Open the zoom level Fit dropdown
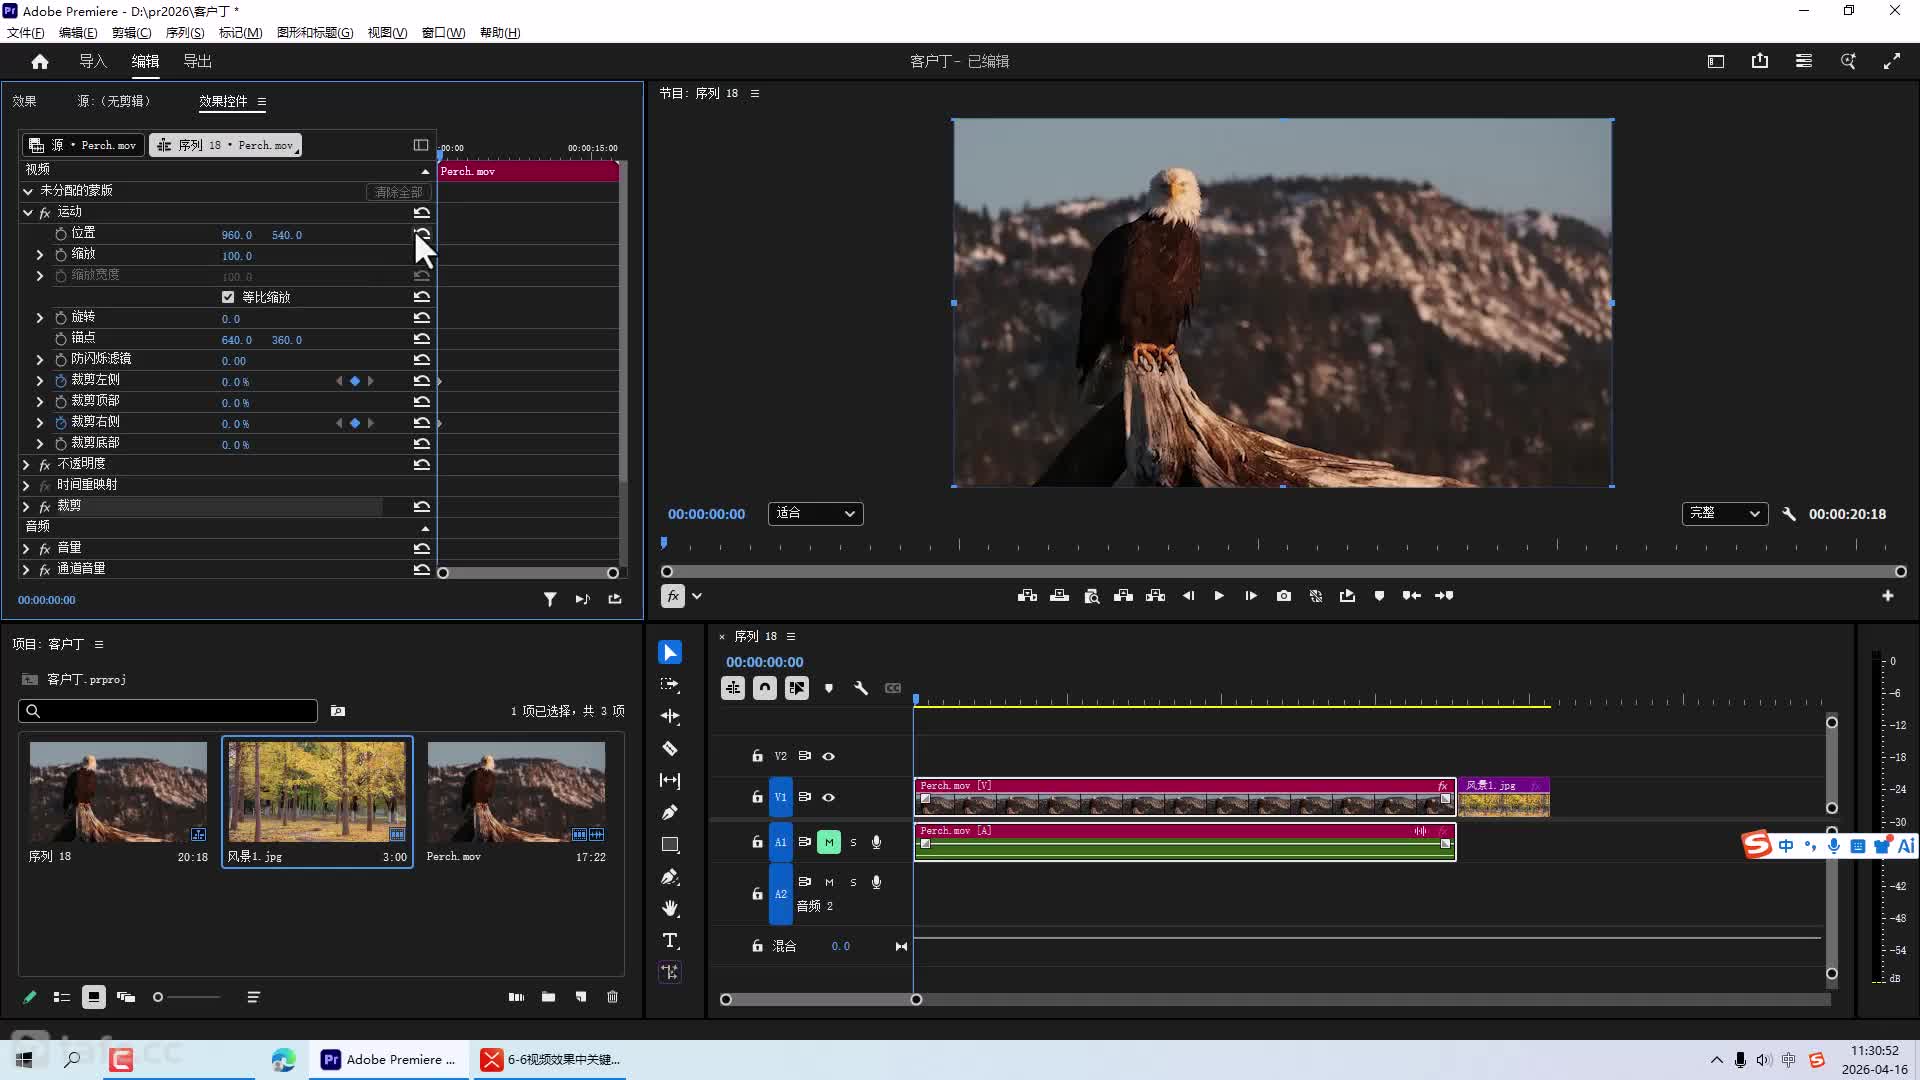This screenshot has width=1920, height=1080. pos(816,514)
